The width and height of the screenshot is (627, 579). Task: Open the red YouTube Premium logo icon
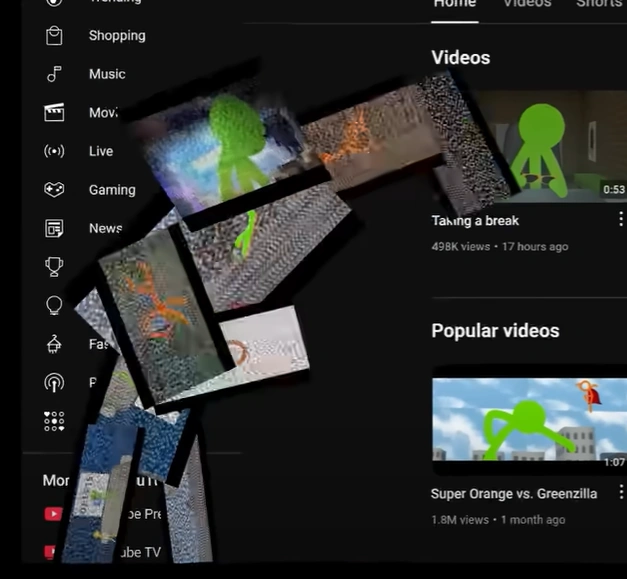53,514
